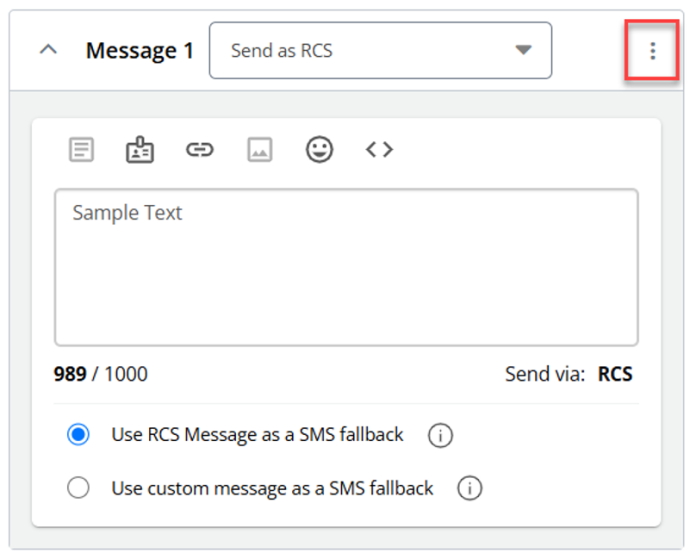Open the three-dot more options menu

coord(652,50)
